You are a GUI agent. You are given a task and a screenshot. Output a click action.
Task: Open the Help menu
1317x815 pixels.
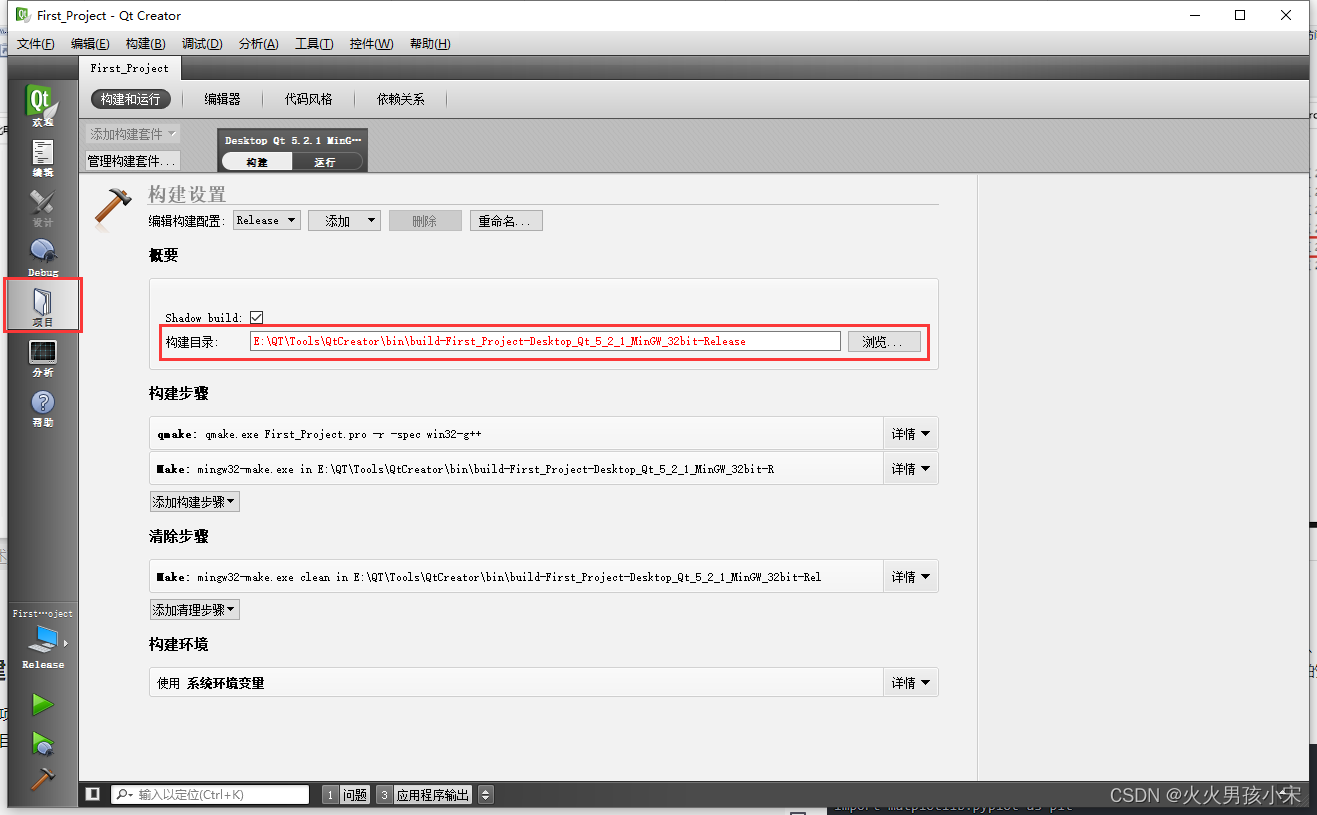[x=430, y=44]
